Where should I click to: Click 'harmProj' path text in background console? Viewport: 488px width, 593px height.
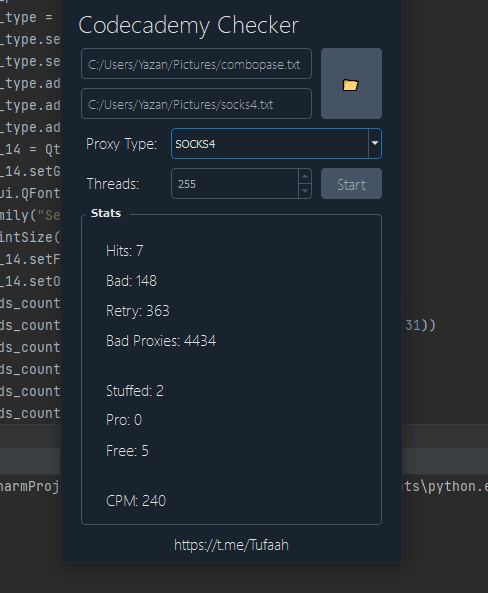pos(30,486)
